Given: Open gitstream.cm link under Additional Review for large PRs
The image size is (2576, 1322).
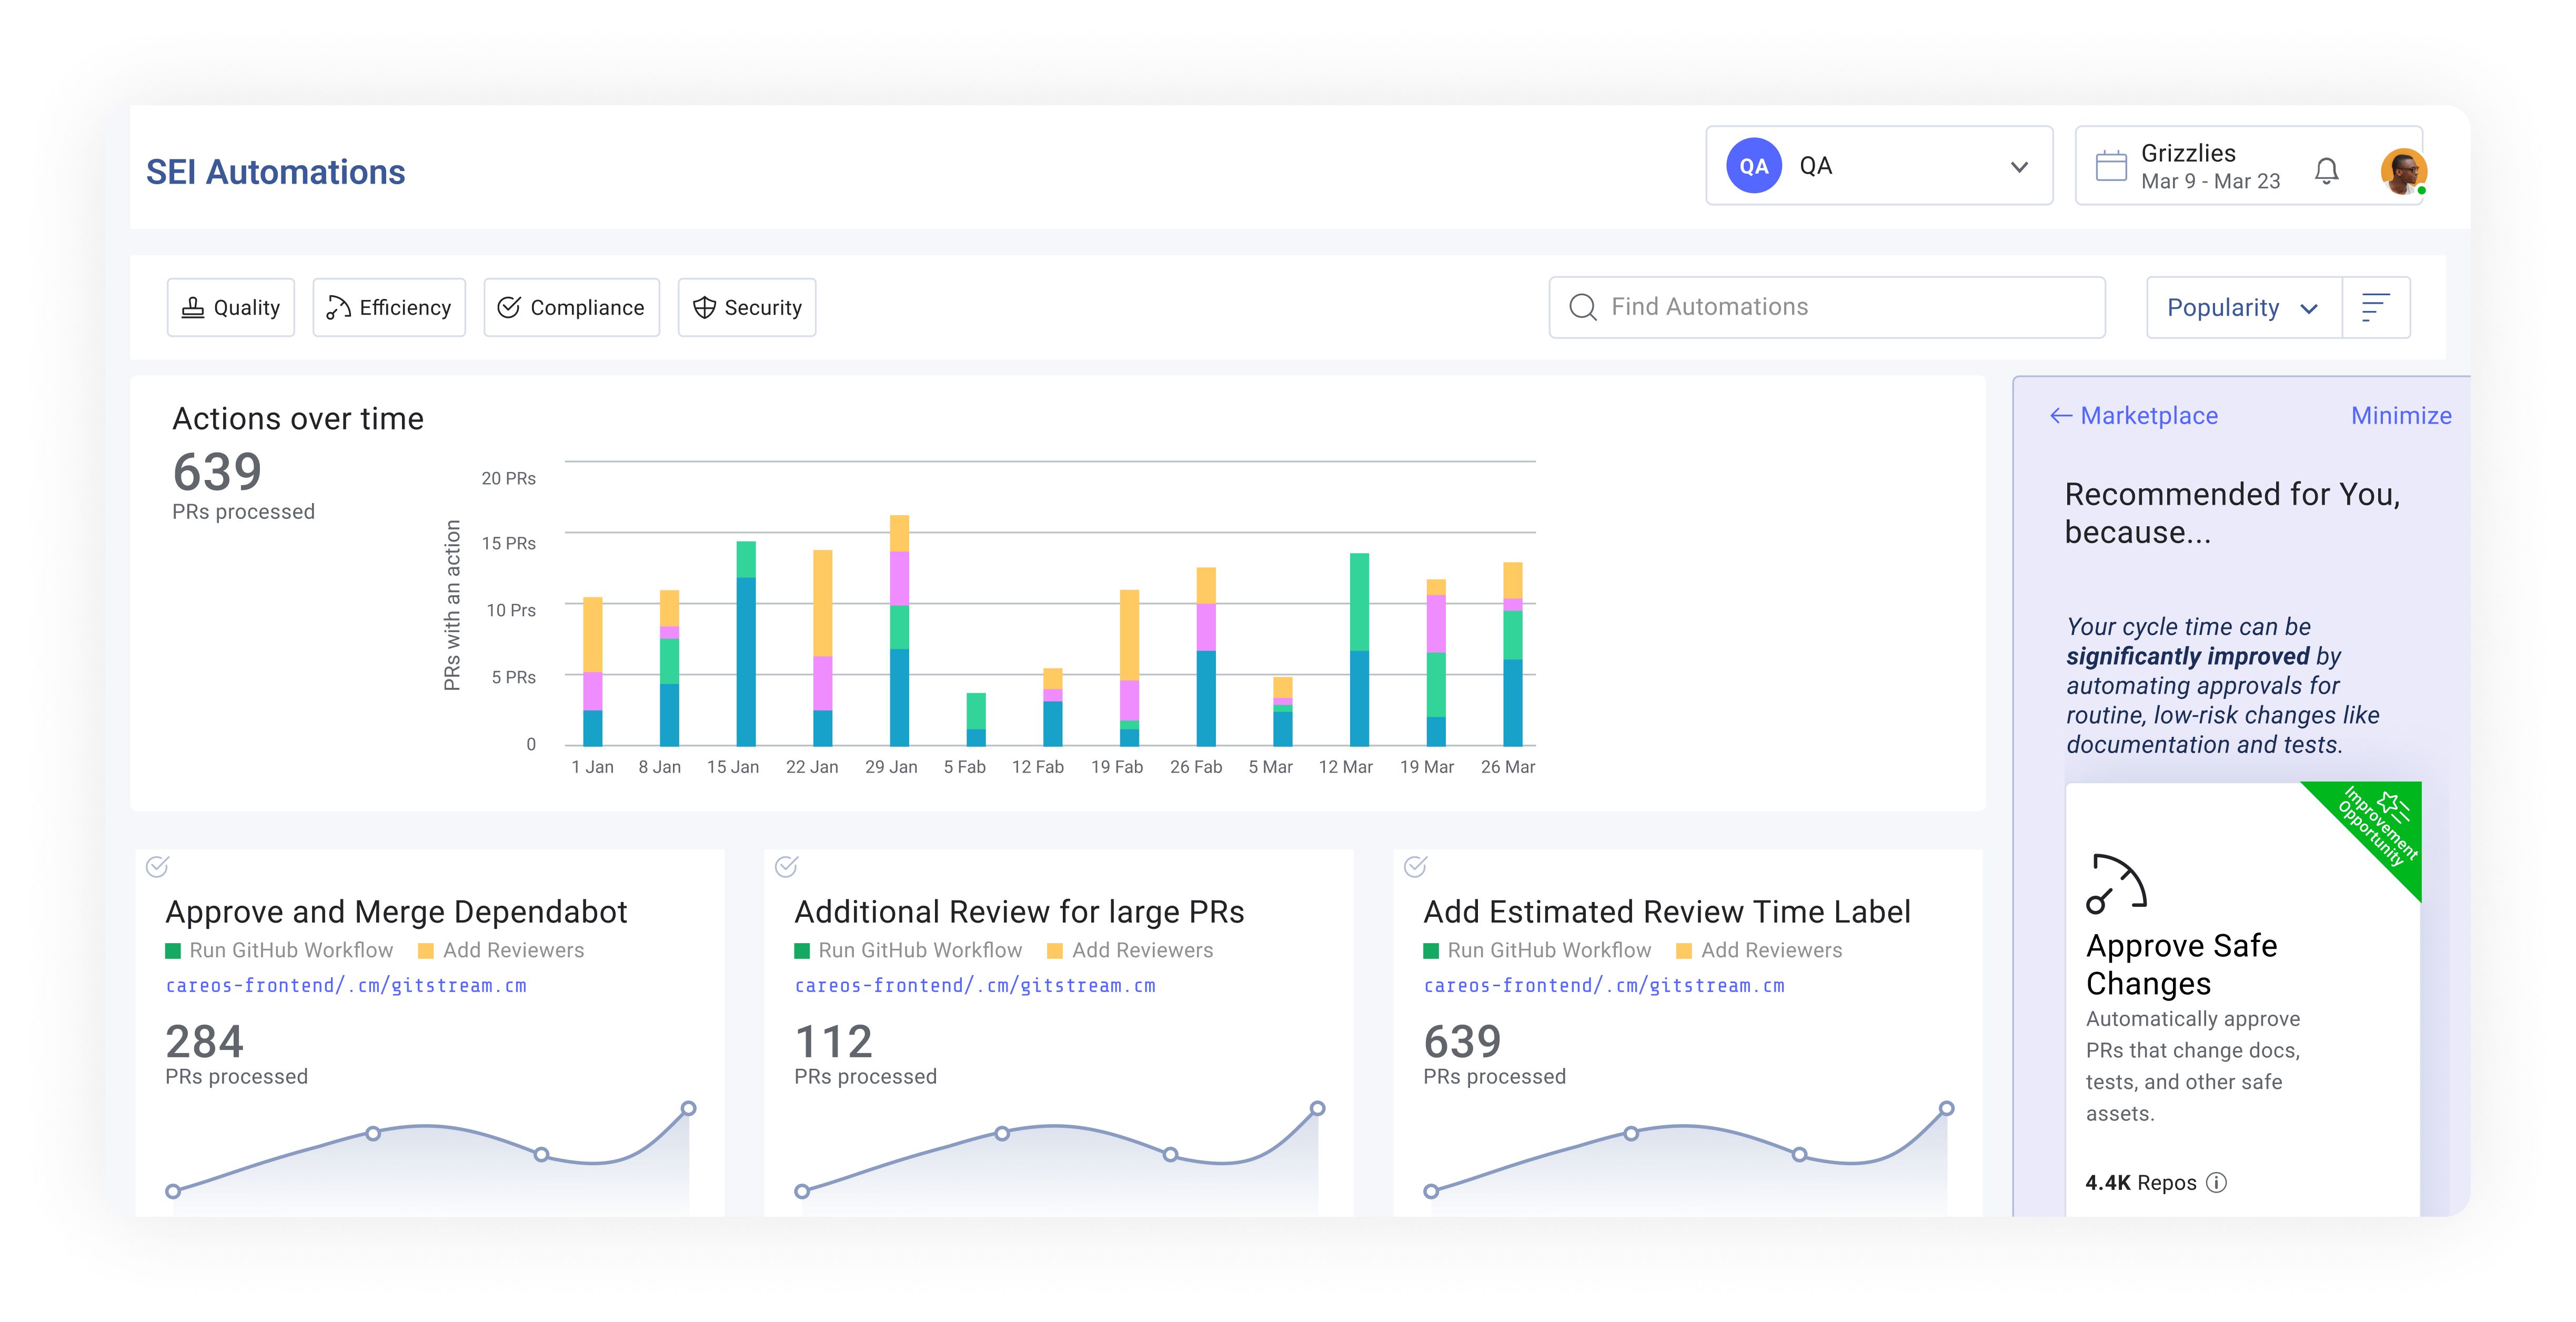Looking at the screenshot, I should (975, 986).
